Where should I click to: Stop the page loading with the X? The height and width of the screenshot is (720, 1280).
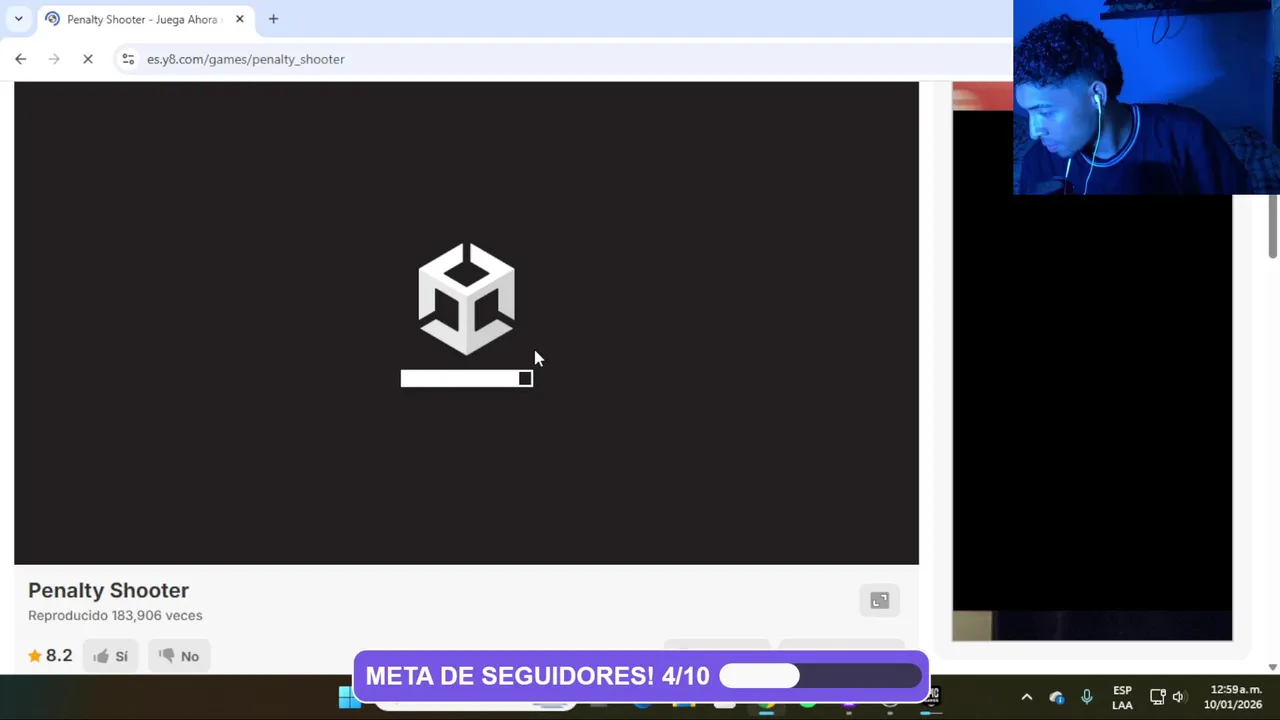click(x=88, y=59)
